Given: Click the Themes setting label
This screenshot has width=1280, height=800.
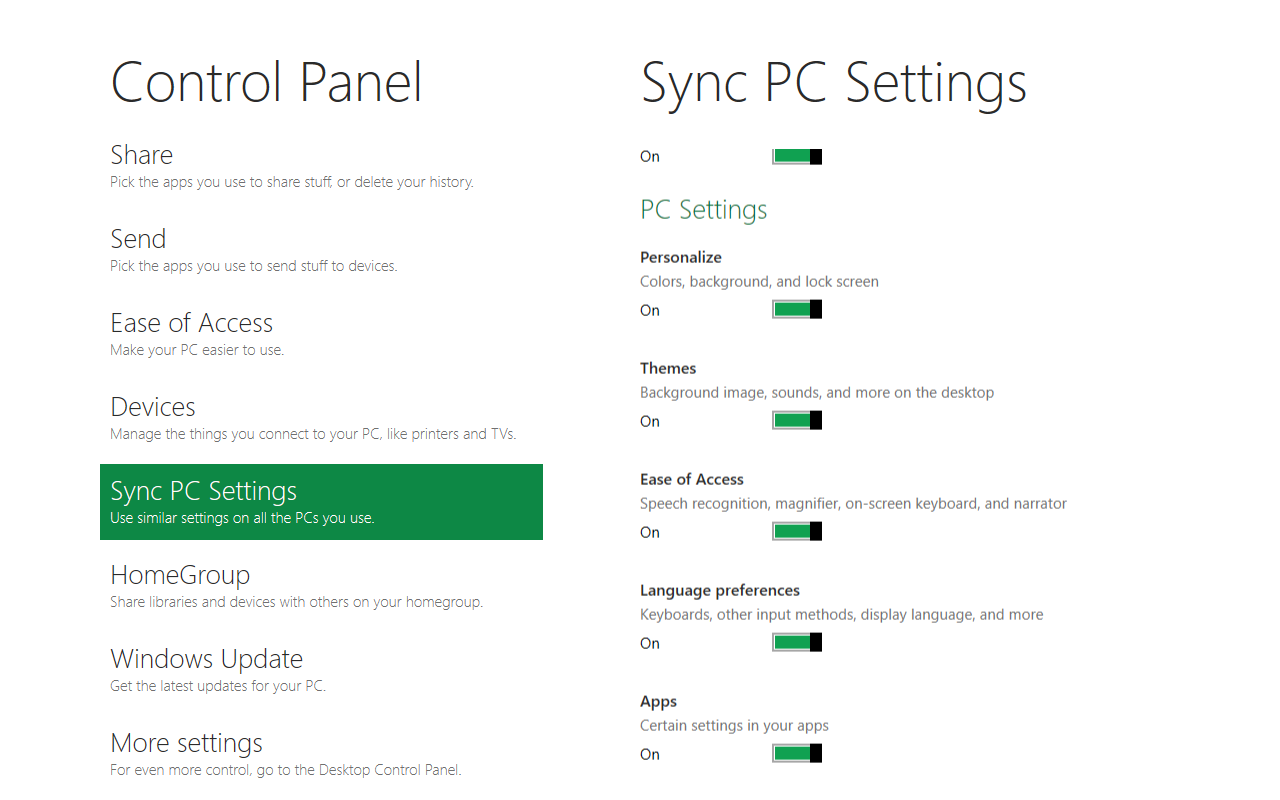Looking at the screenshot, I should [668, 368].
